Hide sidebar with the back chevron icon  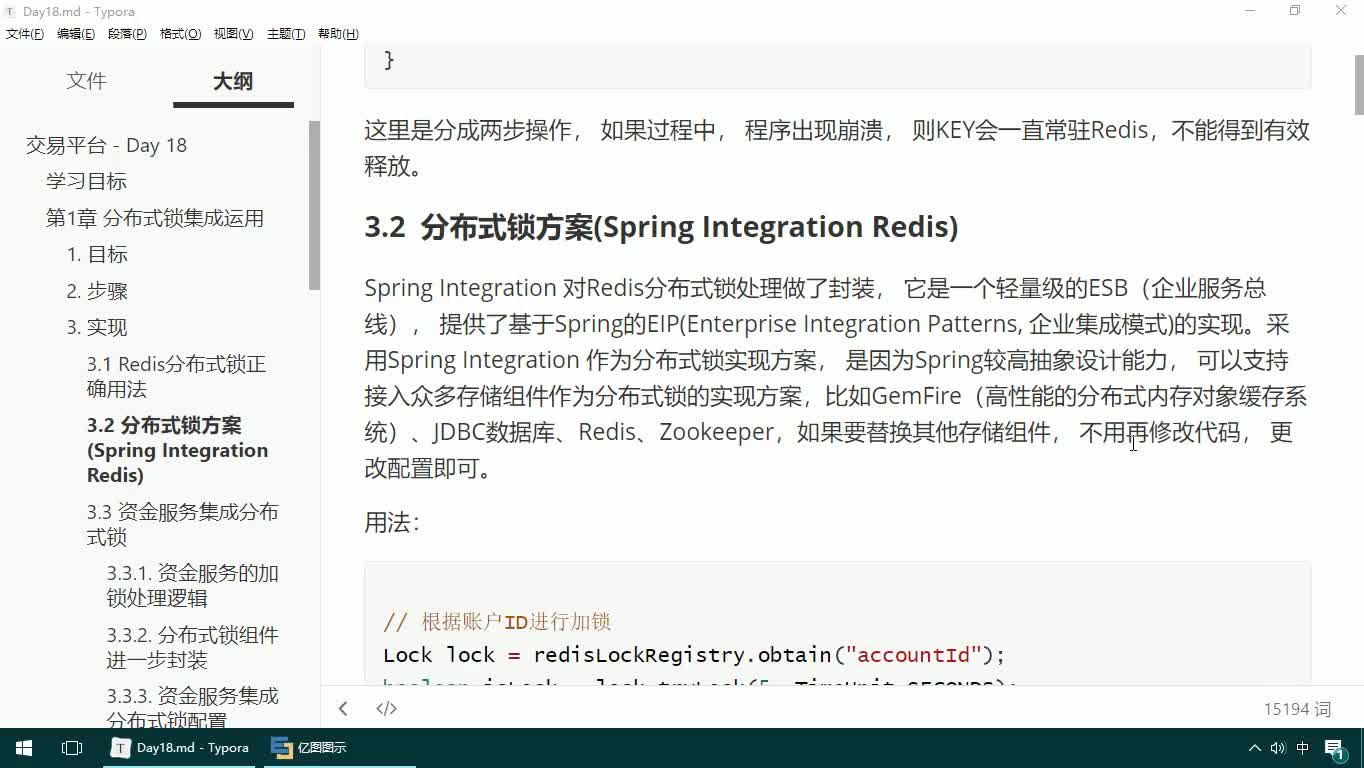pos(343,709)
